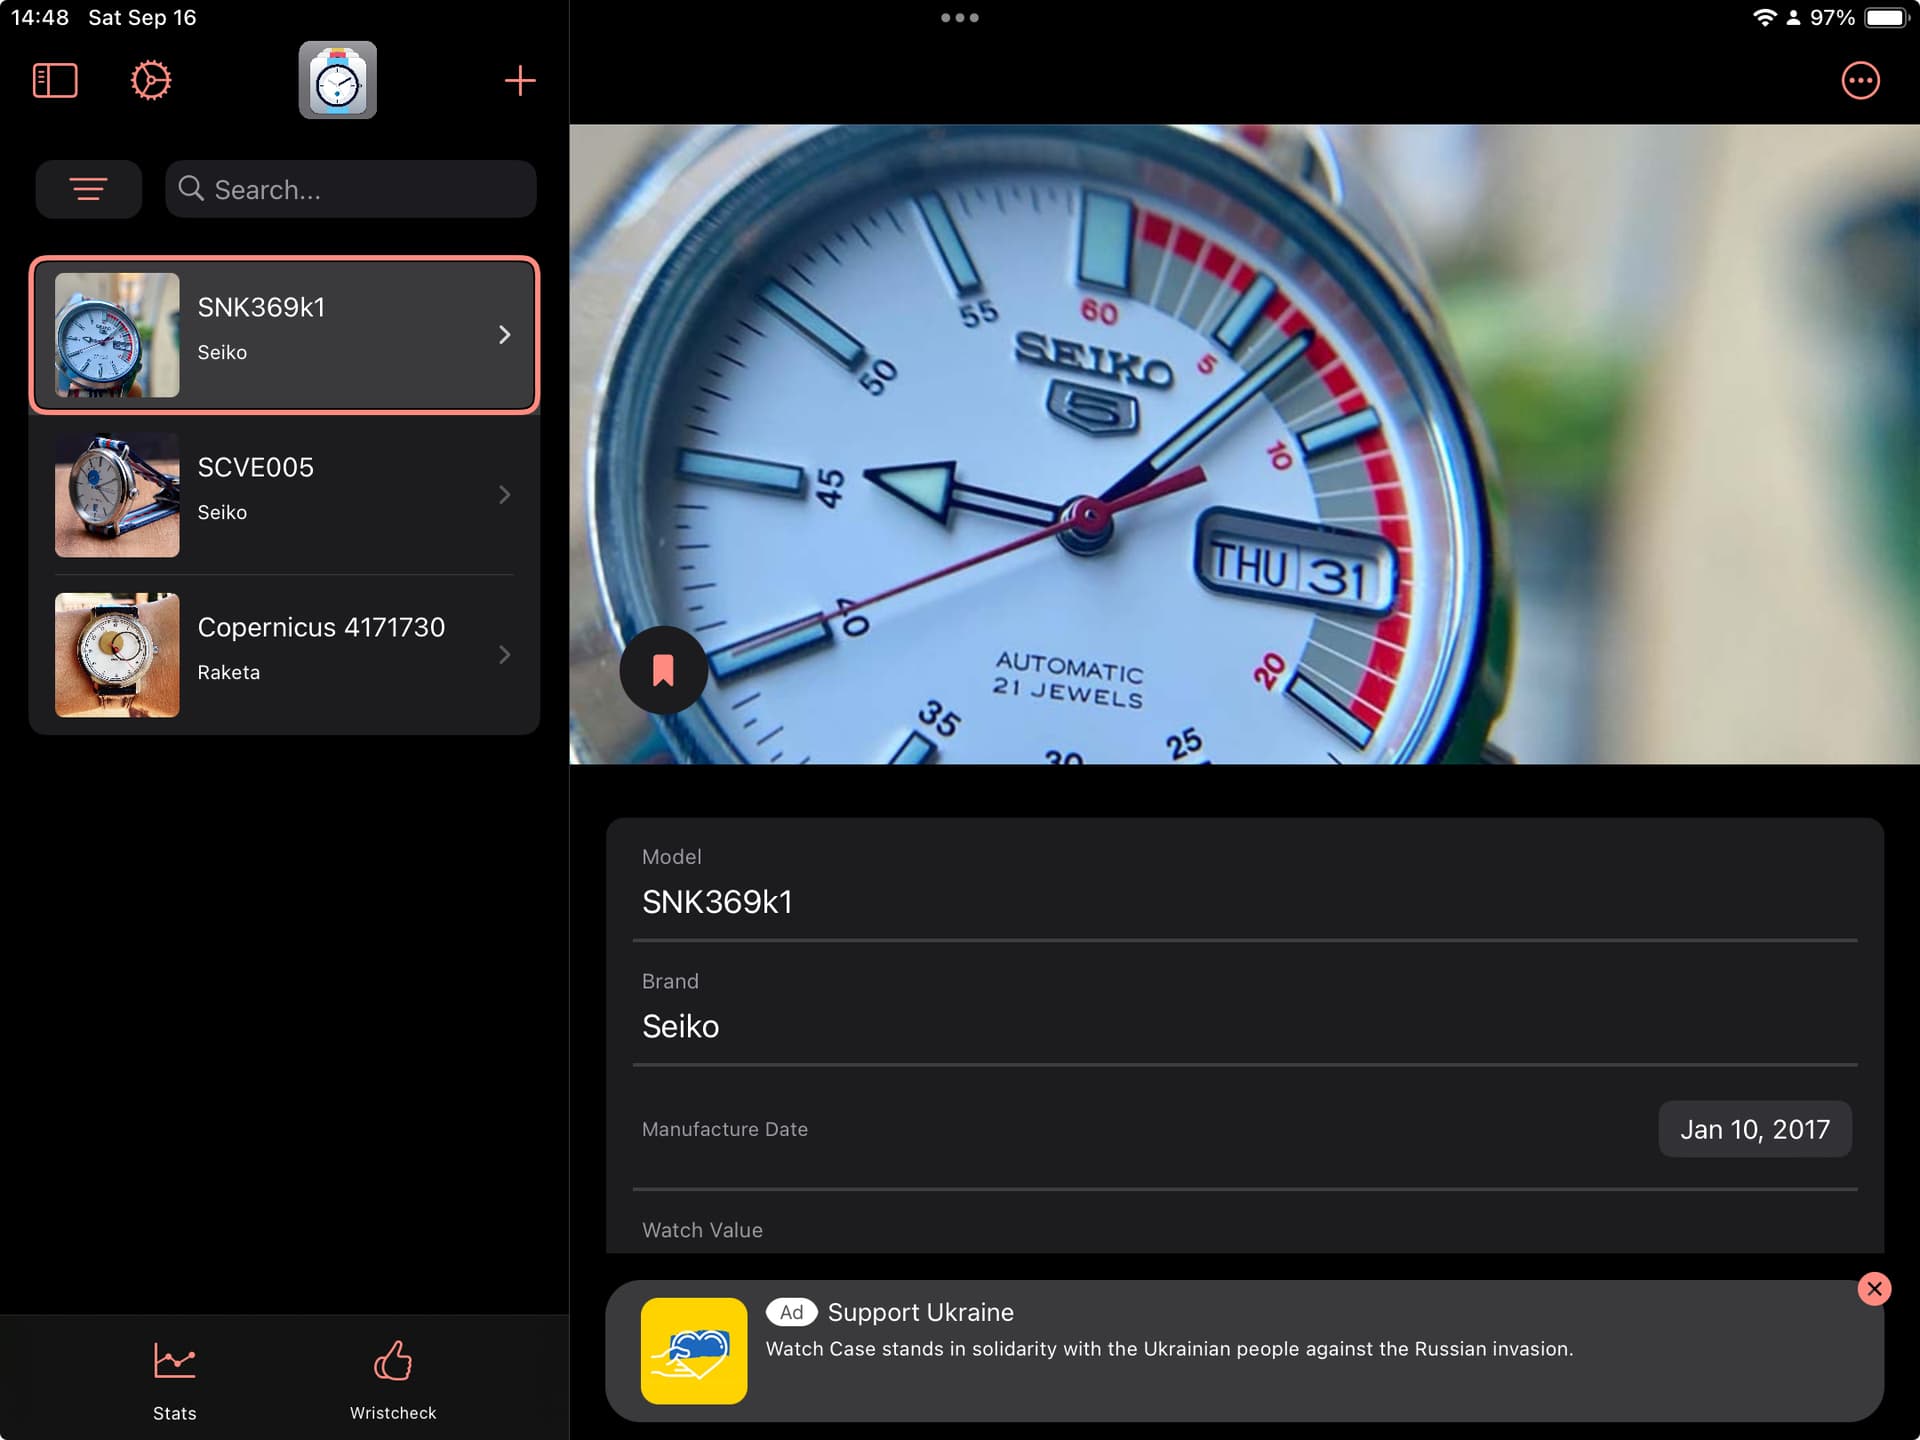Edit the Model field SNK369k1

(1244, 902)
